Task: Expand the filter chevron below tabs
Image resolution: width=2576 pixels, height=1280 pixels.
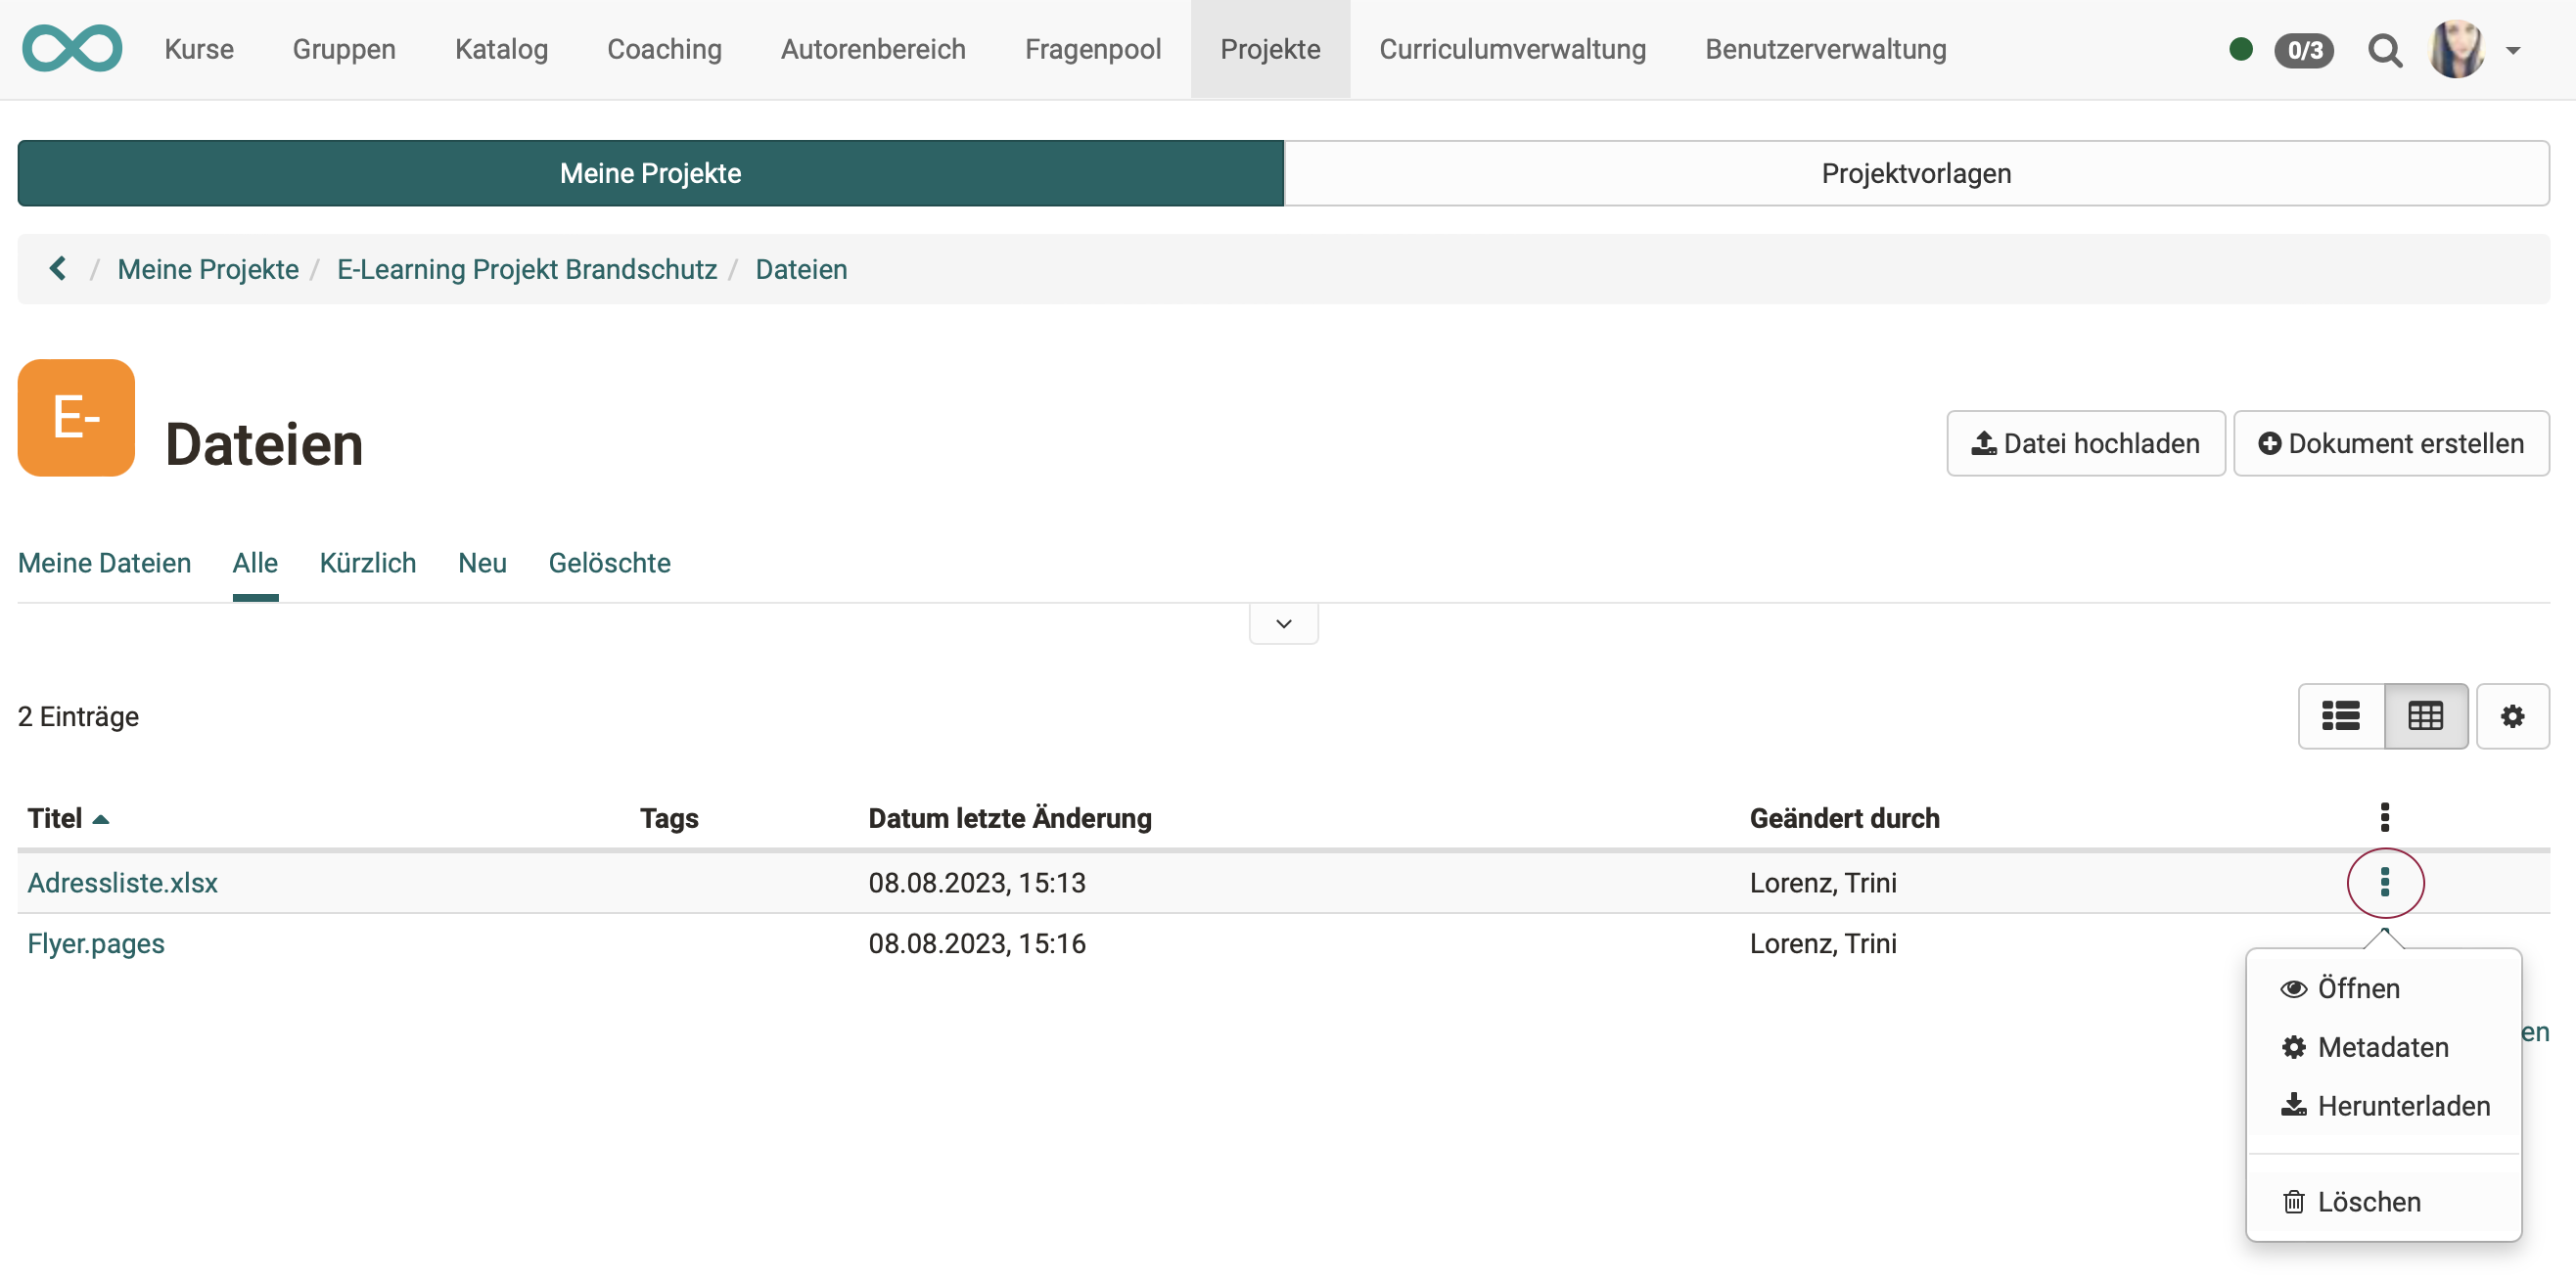Action: 1283,623
